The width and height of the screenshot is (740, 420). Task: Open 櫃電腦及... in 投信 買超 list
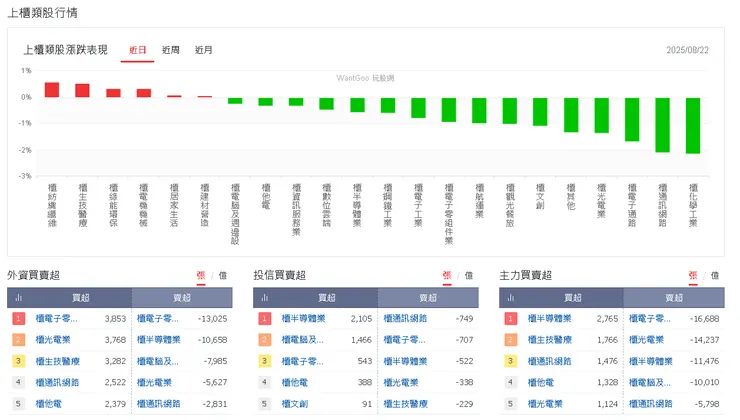click(302, 340)
